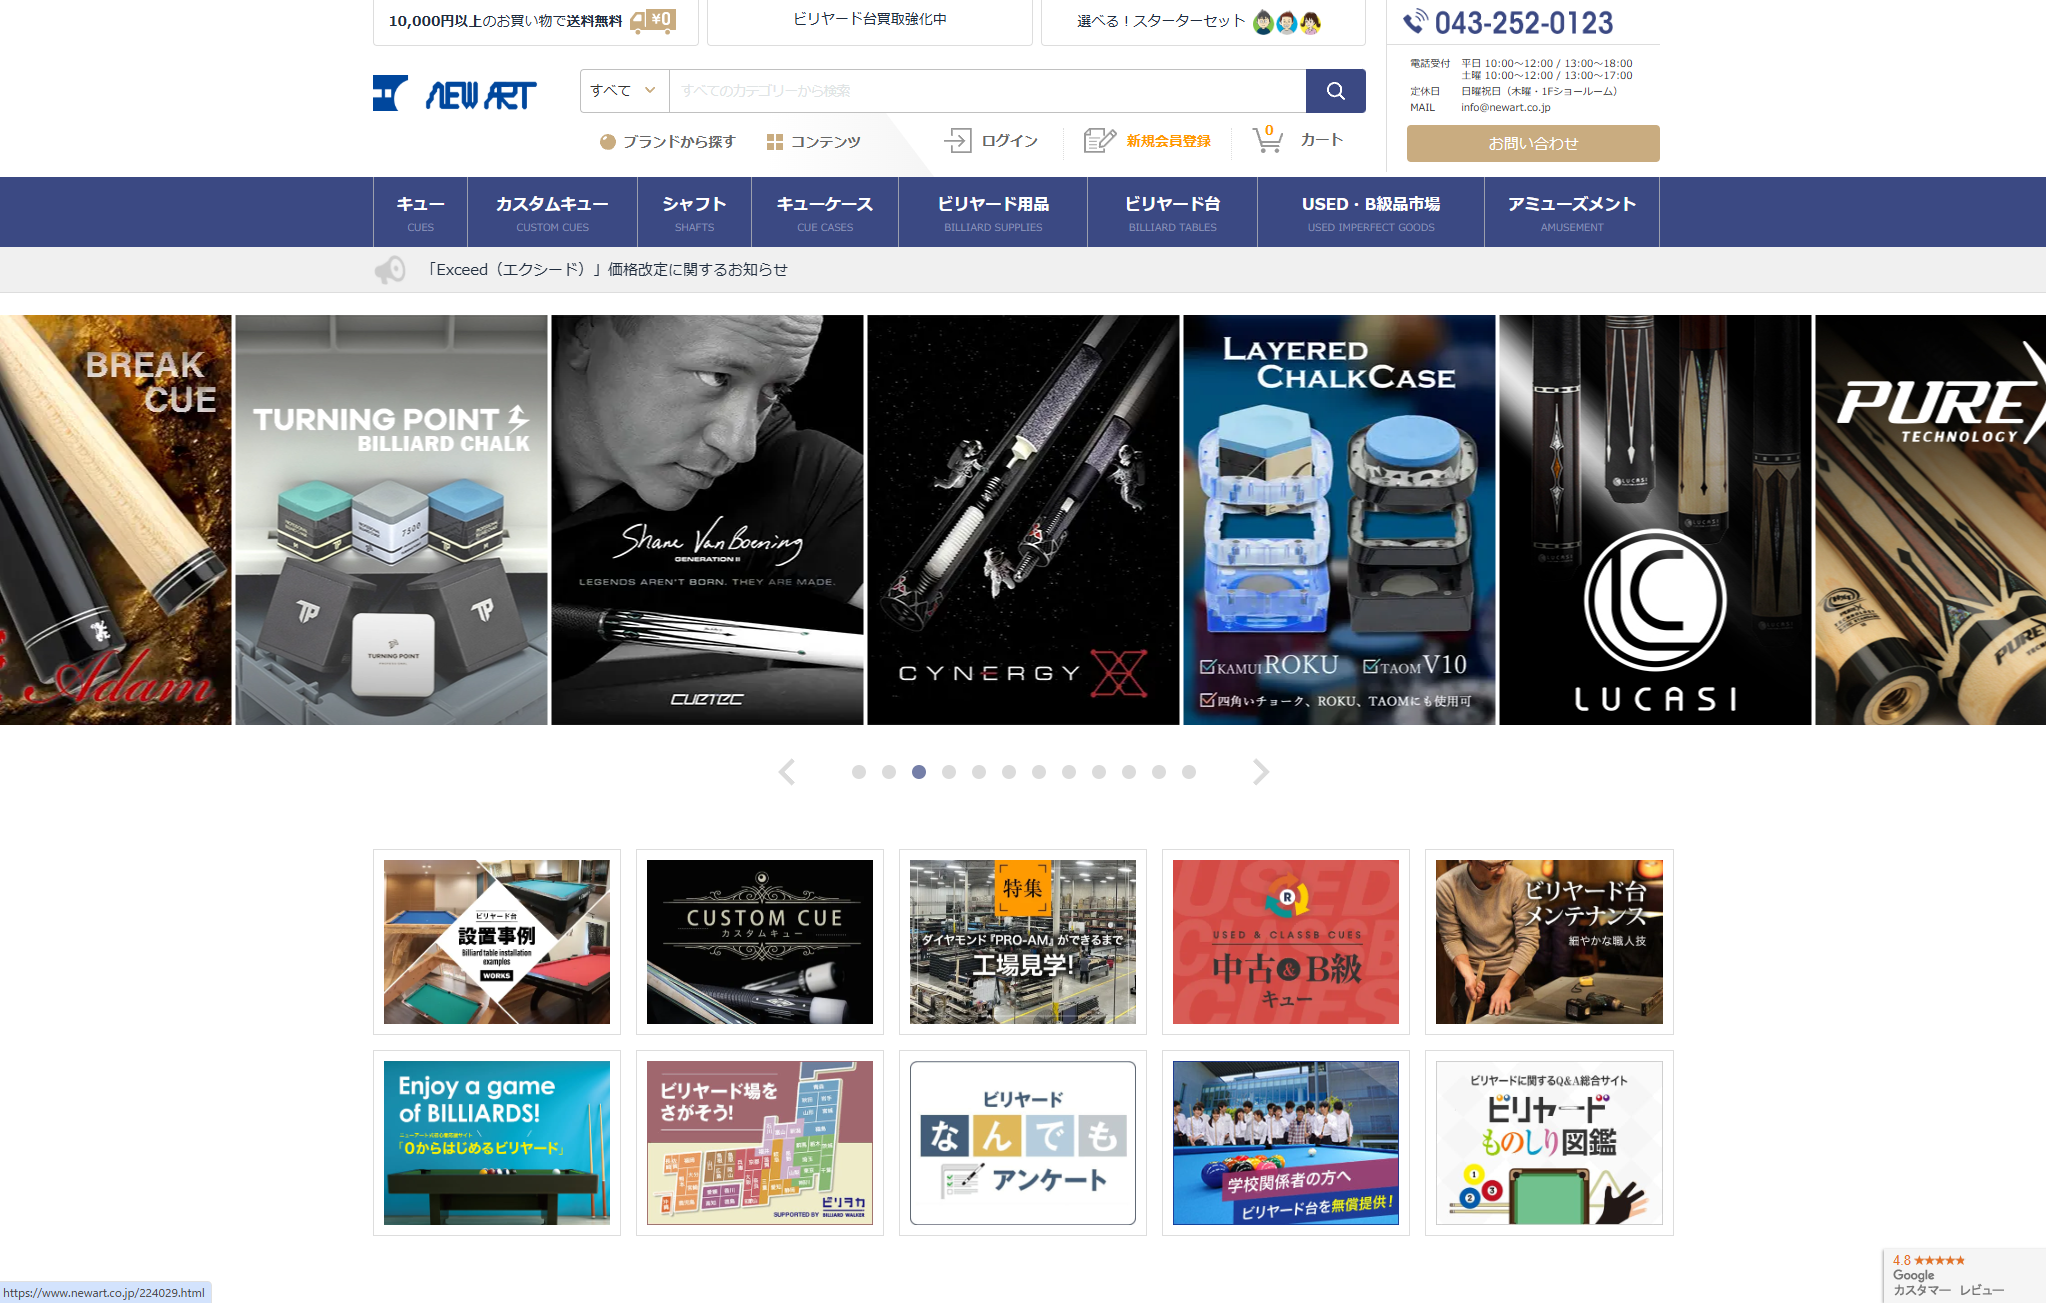
Task: Open the Exceed price revision notice link
Action: point(607,270)
